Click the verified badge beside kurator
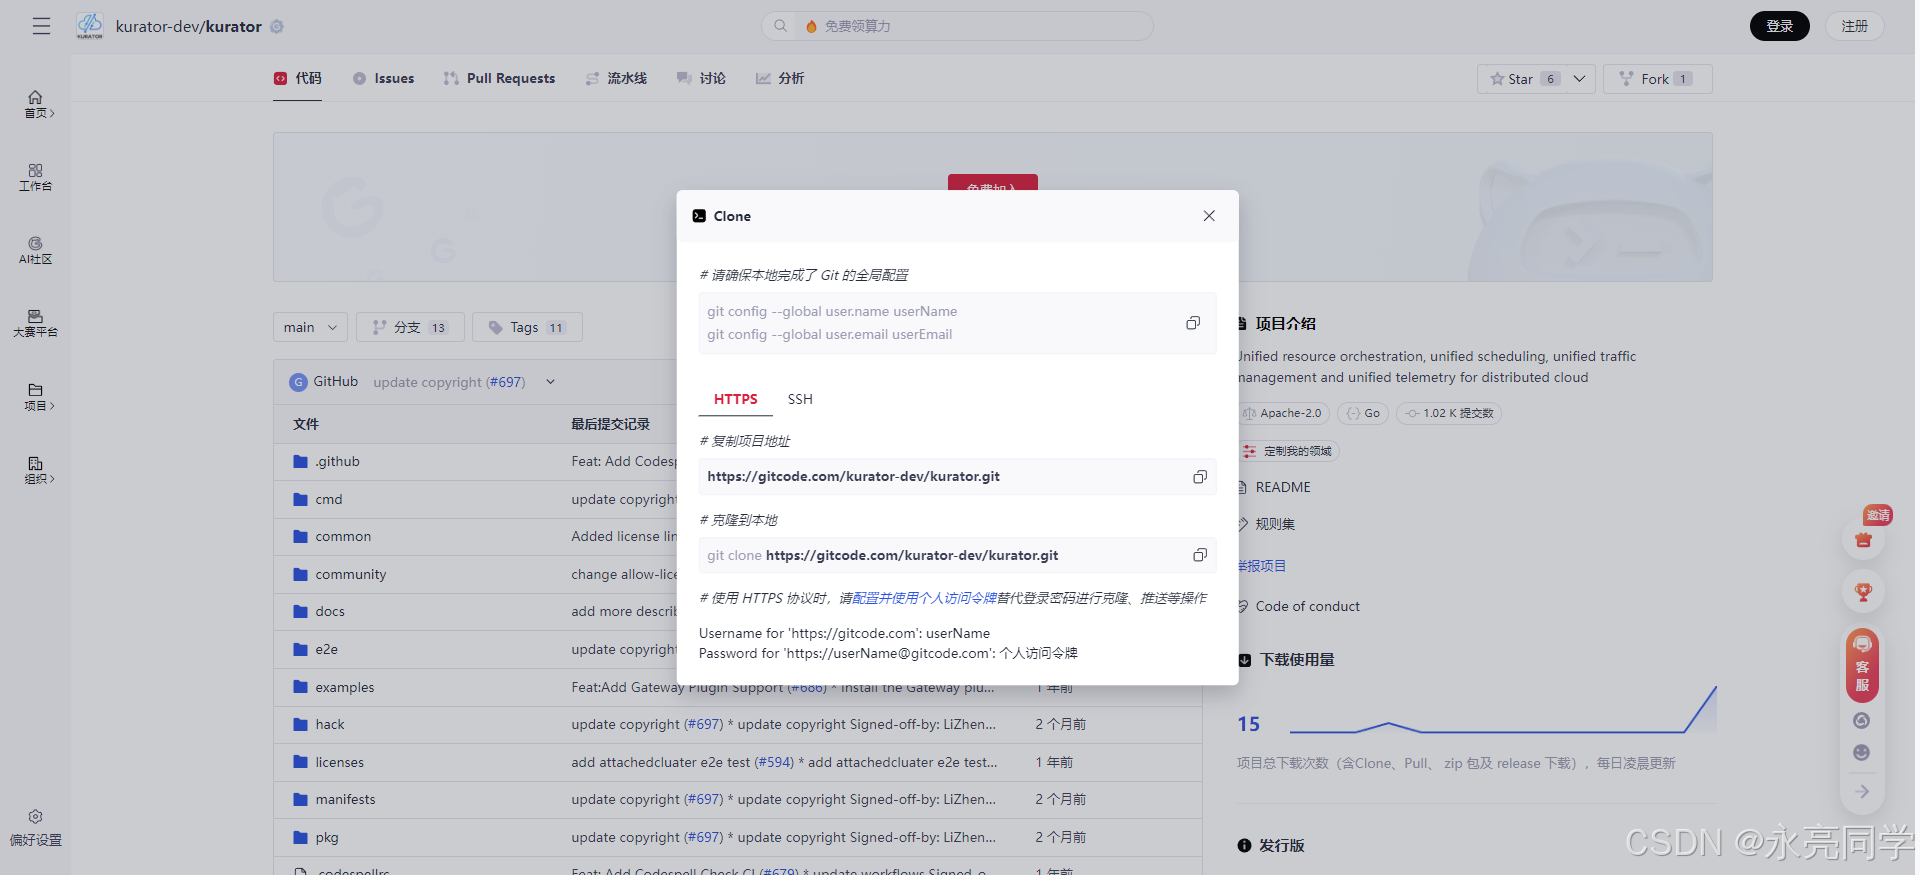Viewport: 1920px width, 875px height. click(x=277, y=27)
